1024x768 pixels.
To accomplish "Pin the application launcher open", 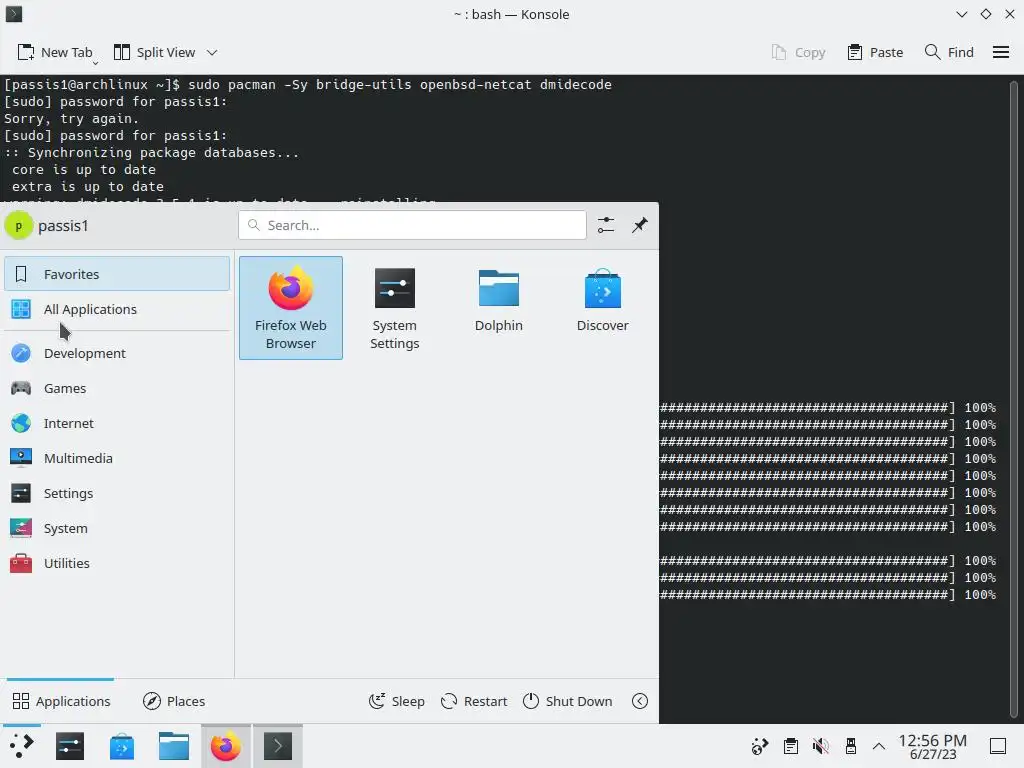I will (x=640, y=225).
